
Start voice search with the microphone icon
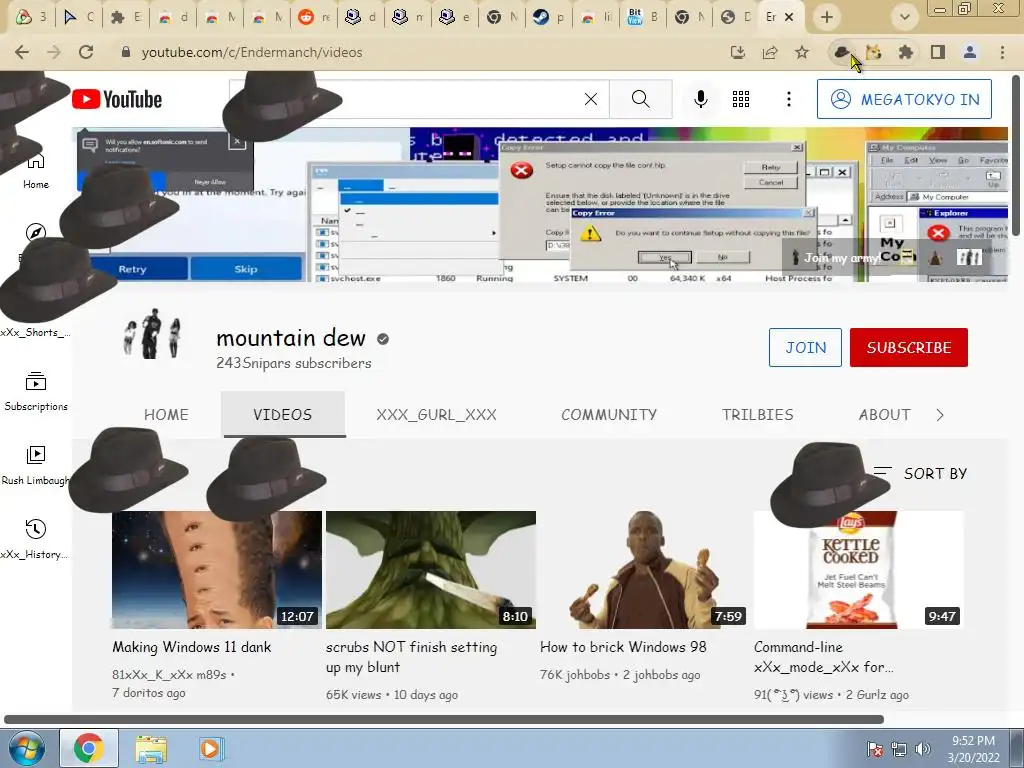tap(701, 99)
